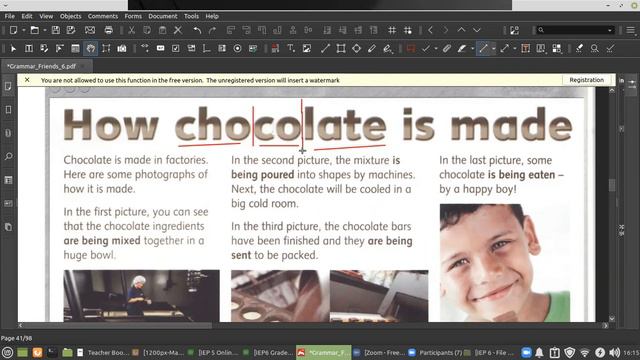Open Participants (7) taskbar window
640x360 pixels.
pos(436,353)
